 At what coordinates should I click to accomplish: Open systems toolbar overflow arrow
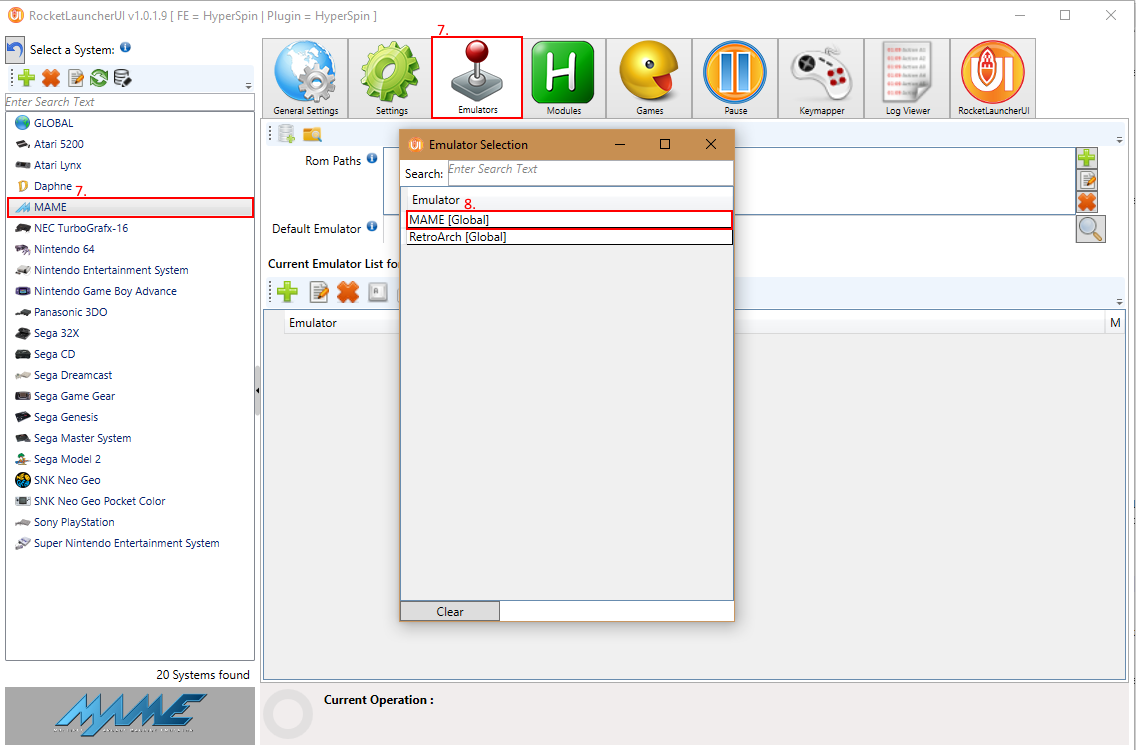248,86
